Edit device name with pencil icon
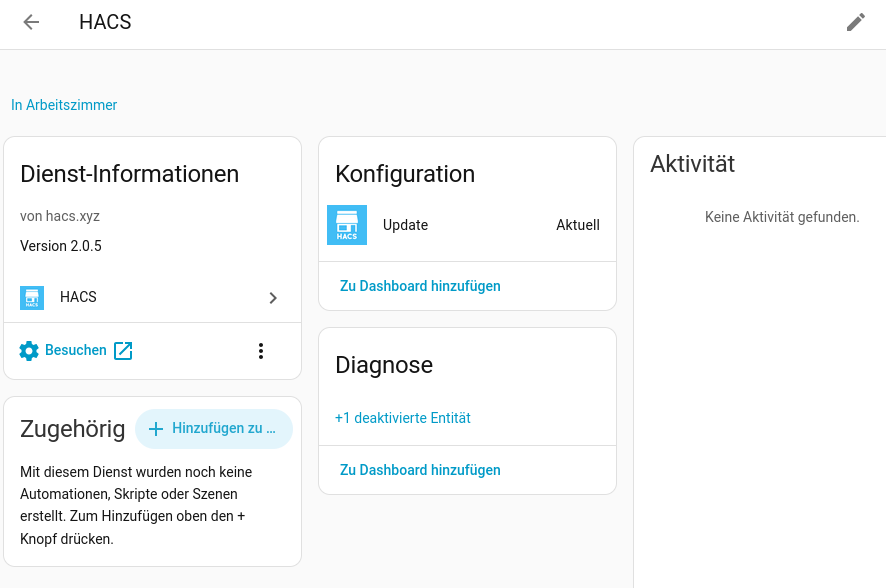Screen dimensions: 886x588 (x=855, y=22)
